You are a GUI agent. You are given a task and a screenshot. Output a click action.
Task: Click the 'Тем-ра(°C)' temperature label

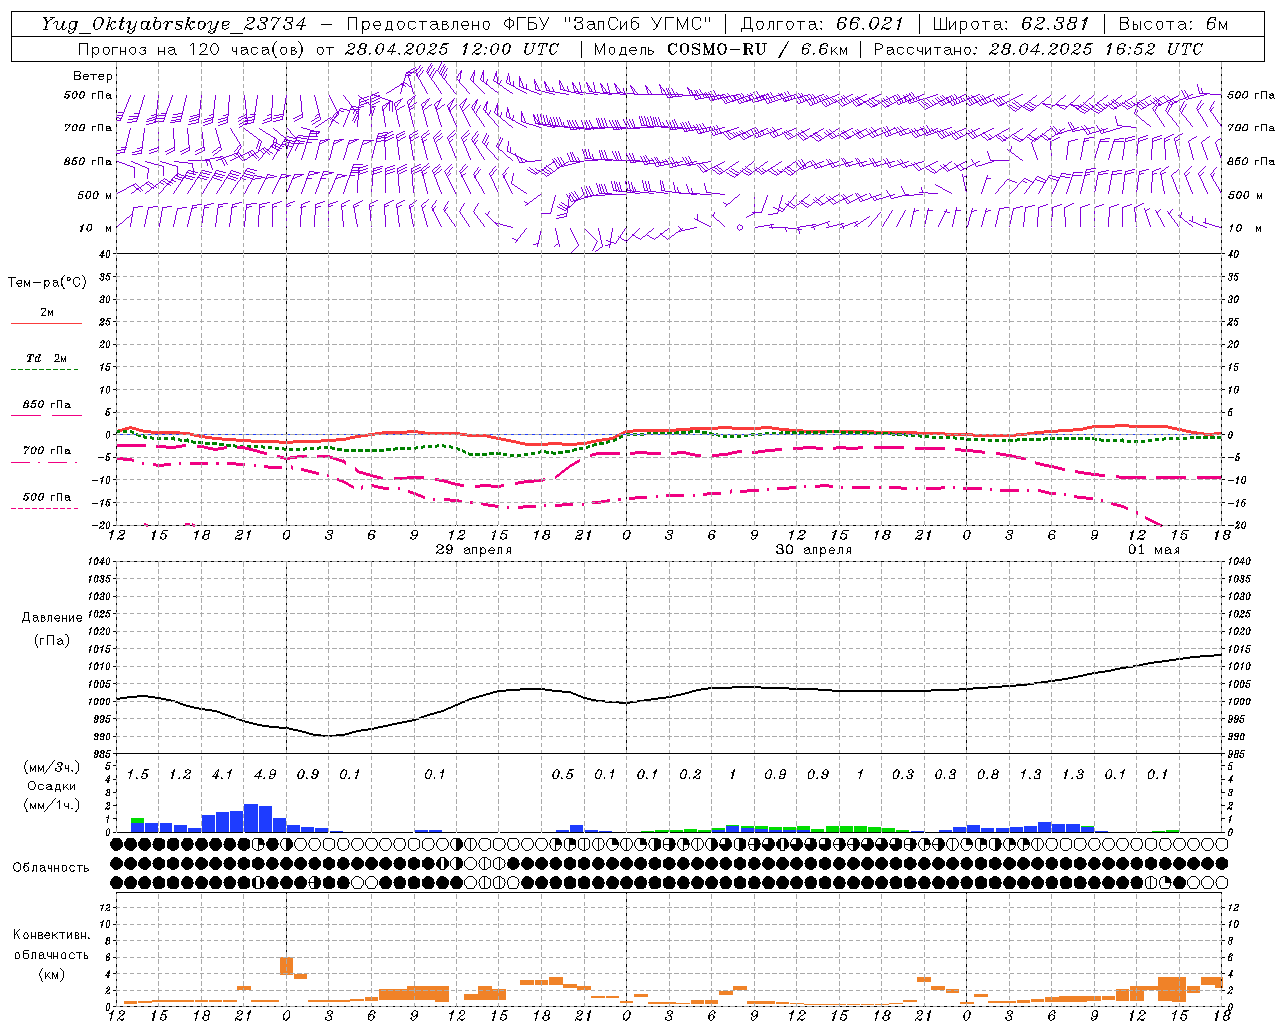47,283
